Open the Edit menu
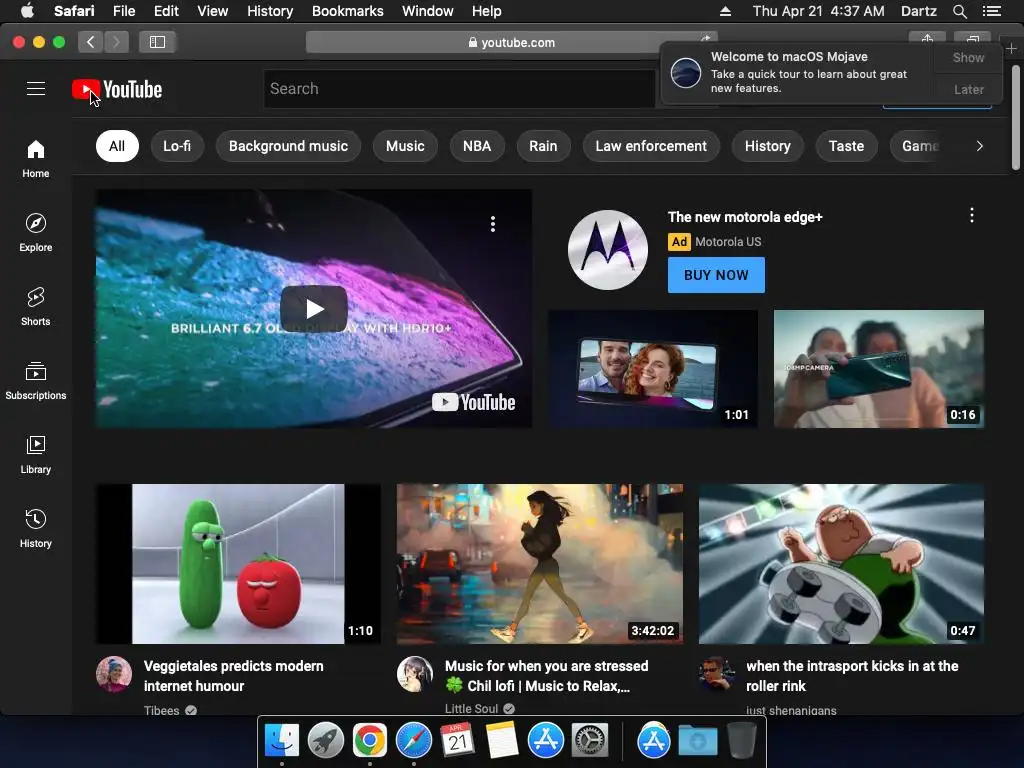The image size is (1024, 768). click(166, 11)
